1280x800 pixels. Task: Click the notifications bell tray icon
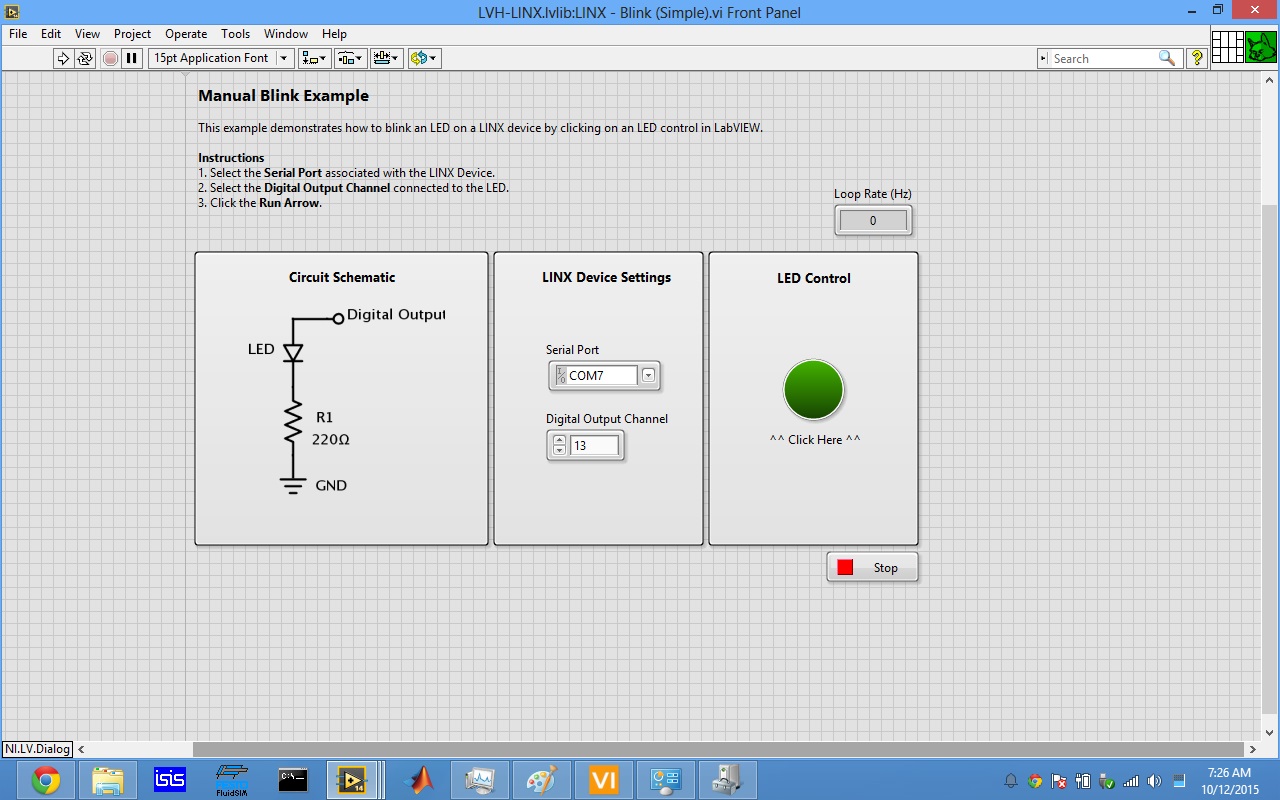1011,781
